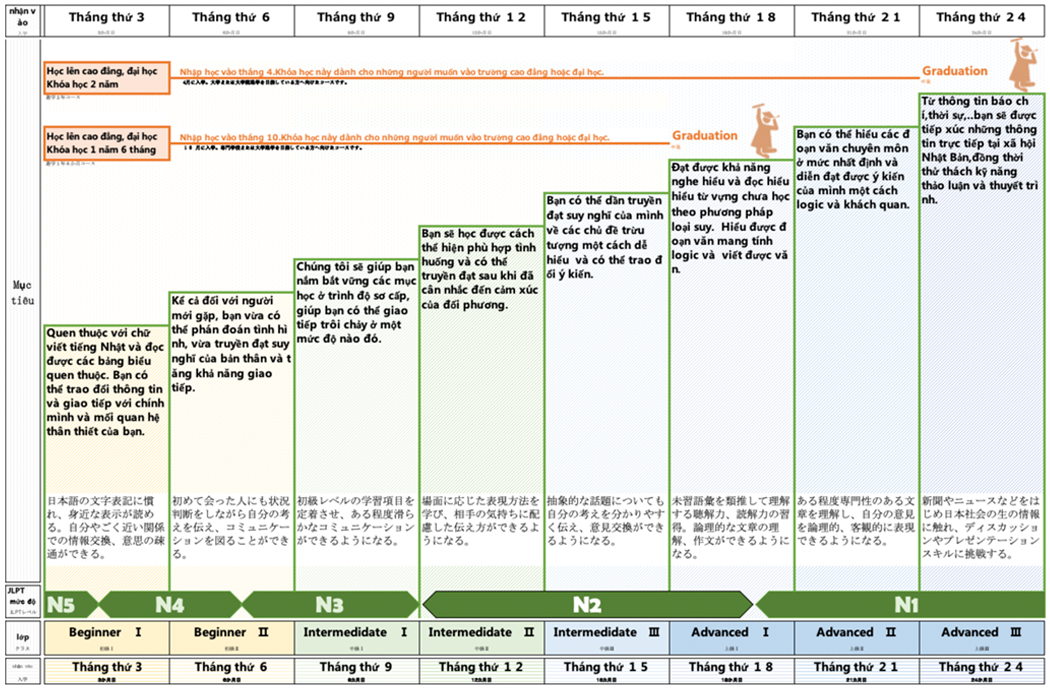This screenshot has width=1050, height=689.
Task: Open the Khóa học 2 năm course box
Action: tap(106, 77)
